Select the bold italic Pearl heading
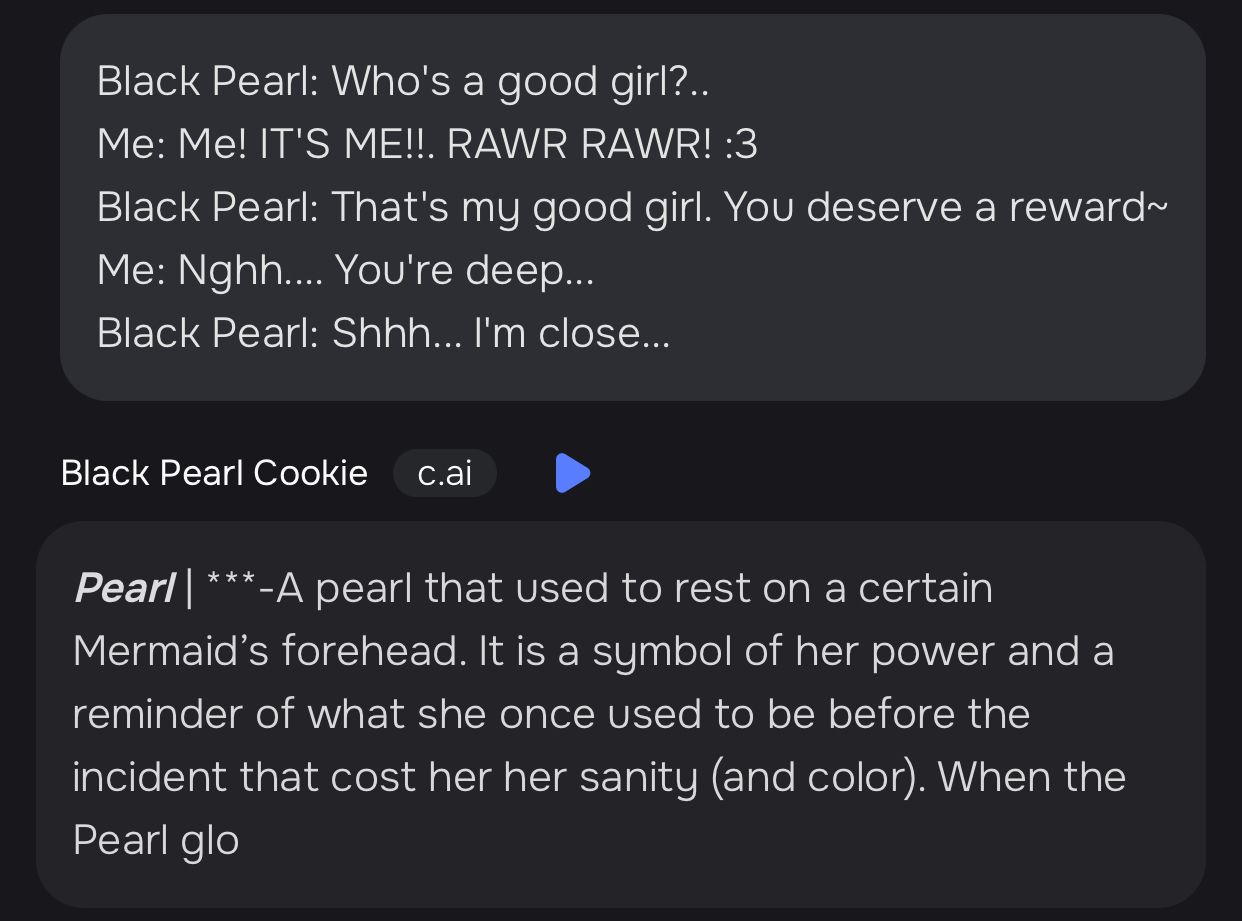Viewport: 1242px width, 921px height. pyautogui.click(x=123, y=588)
